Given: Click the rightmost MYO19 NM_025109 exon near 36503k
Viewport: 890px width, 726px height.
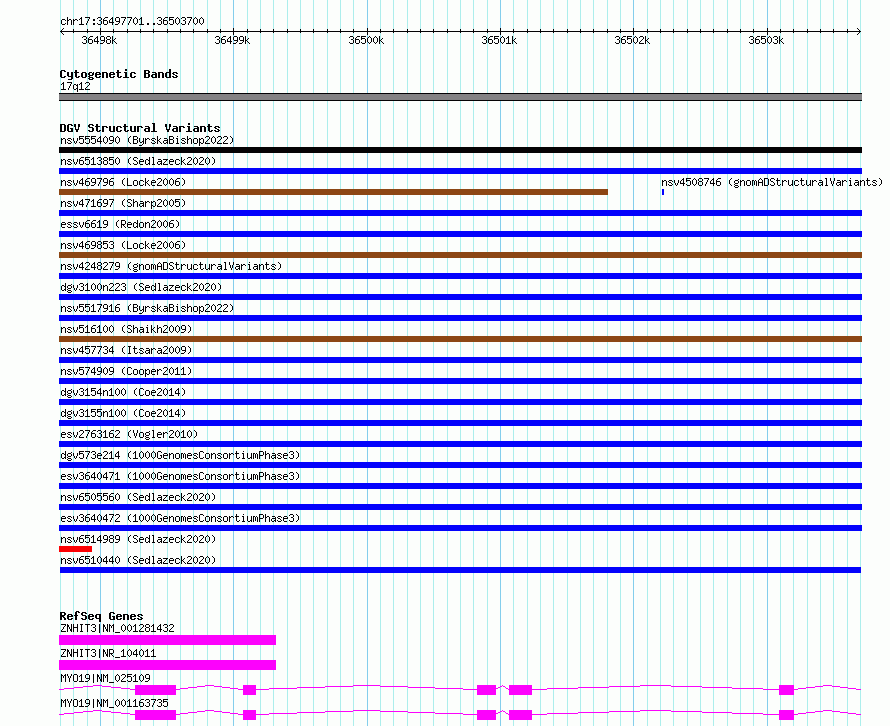Looking at the screenshot, I should (x=786, y=690).
